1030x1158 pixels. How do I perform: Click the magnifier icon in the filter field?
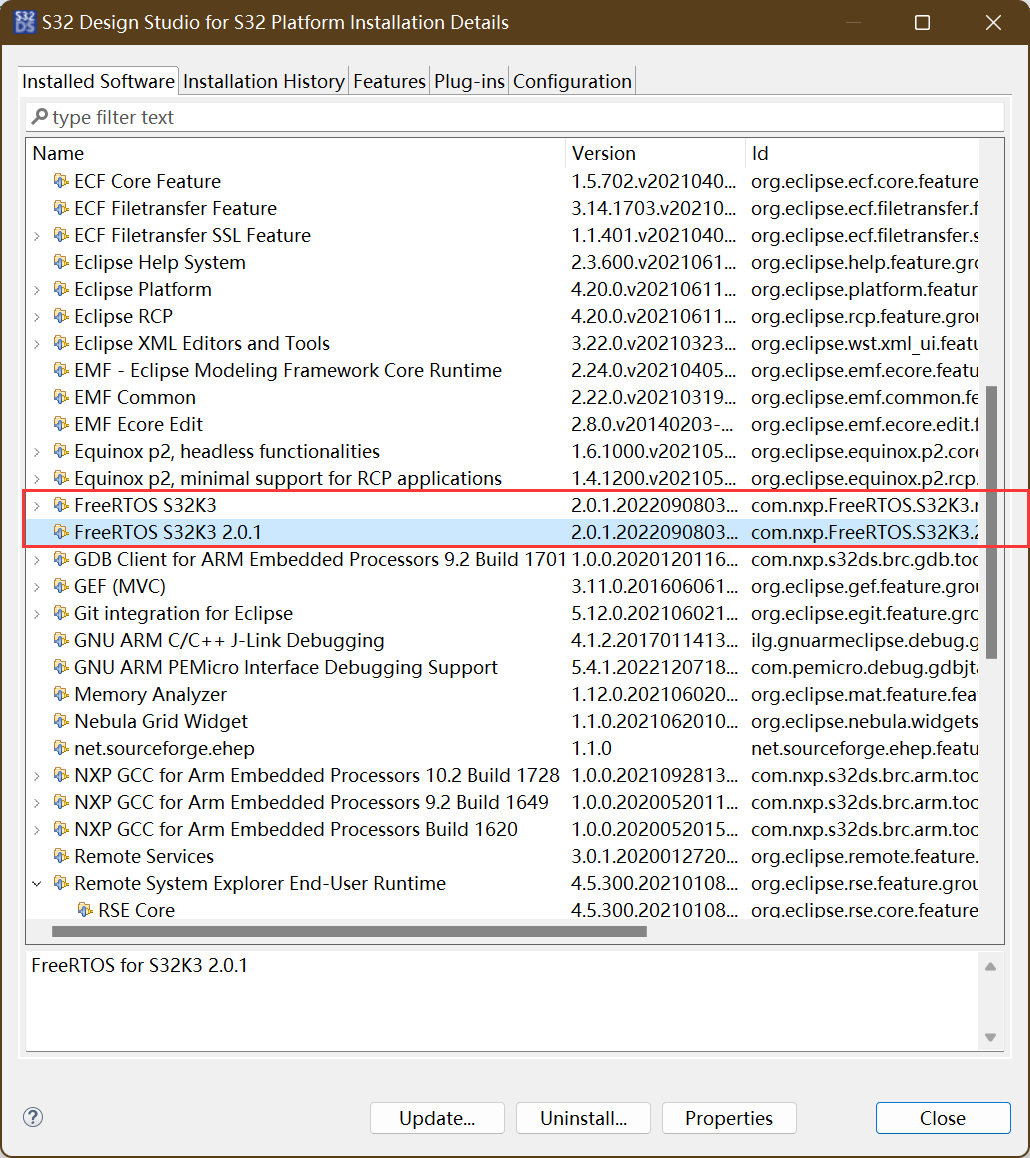39,117
